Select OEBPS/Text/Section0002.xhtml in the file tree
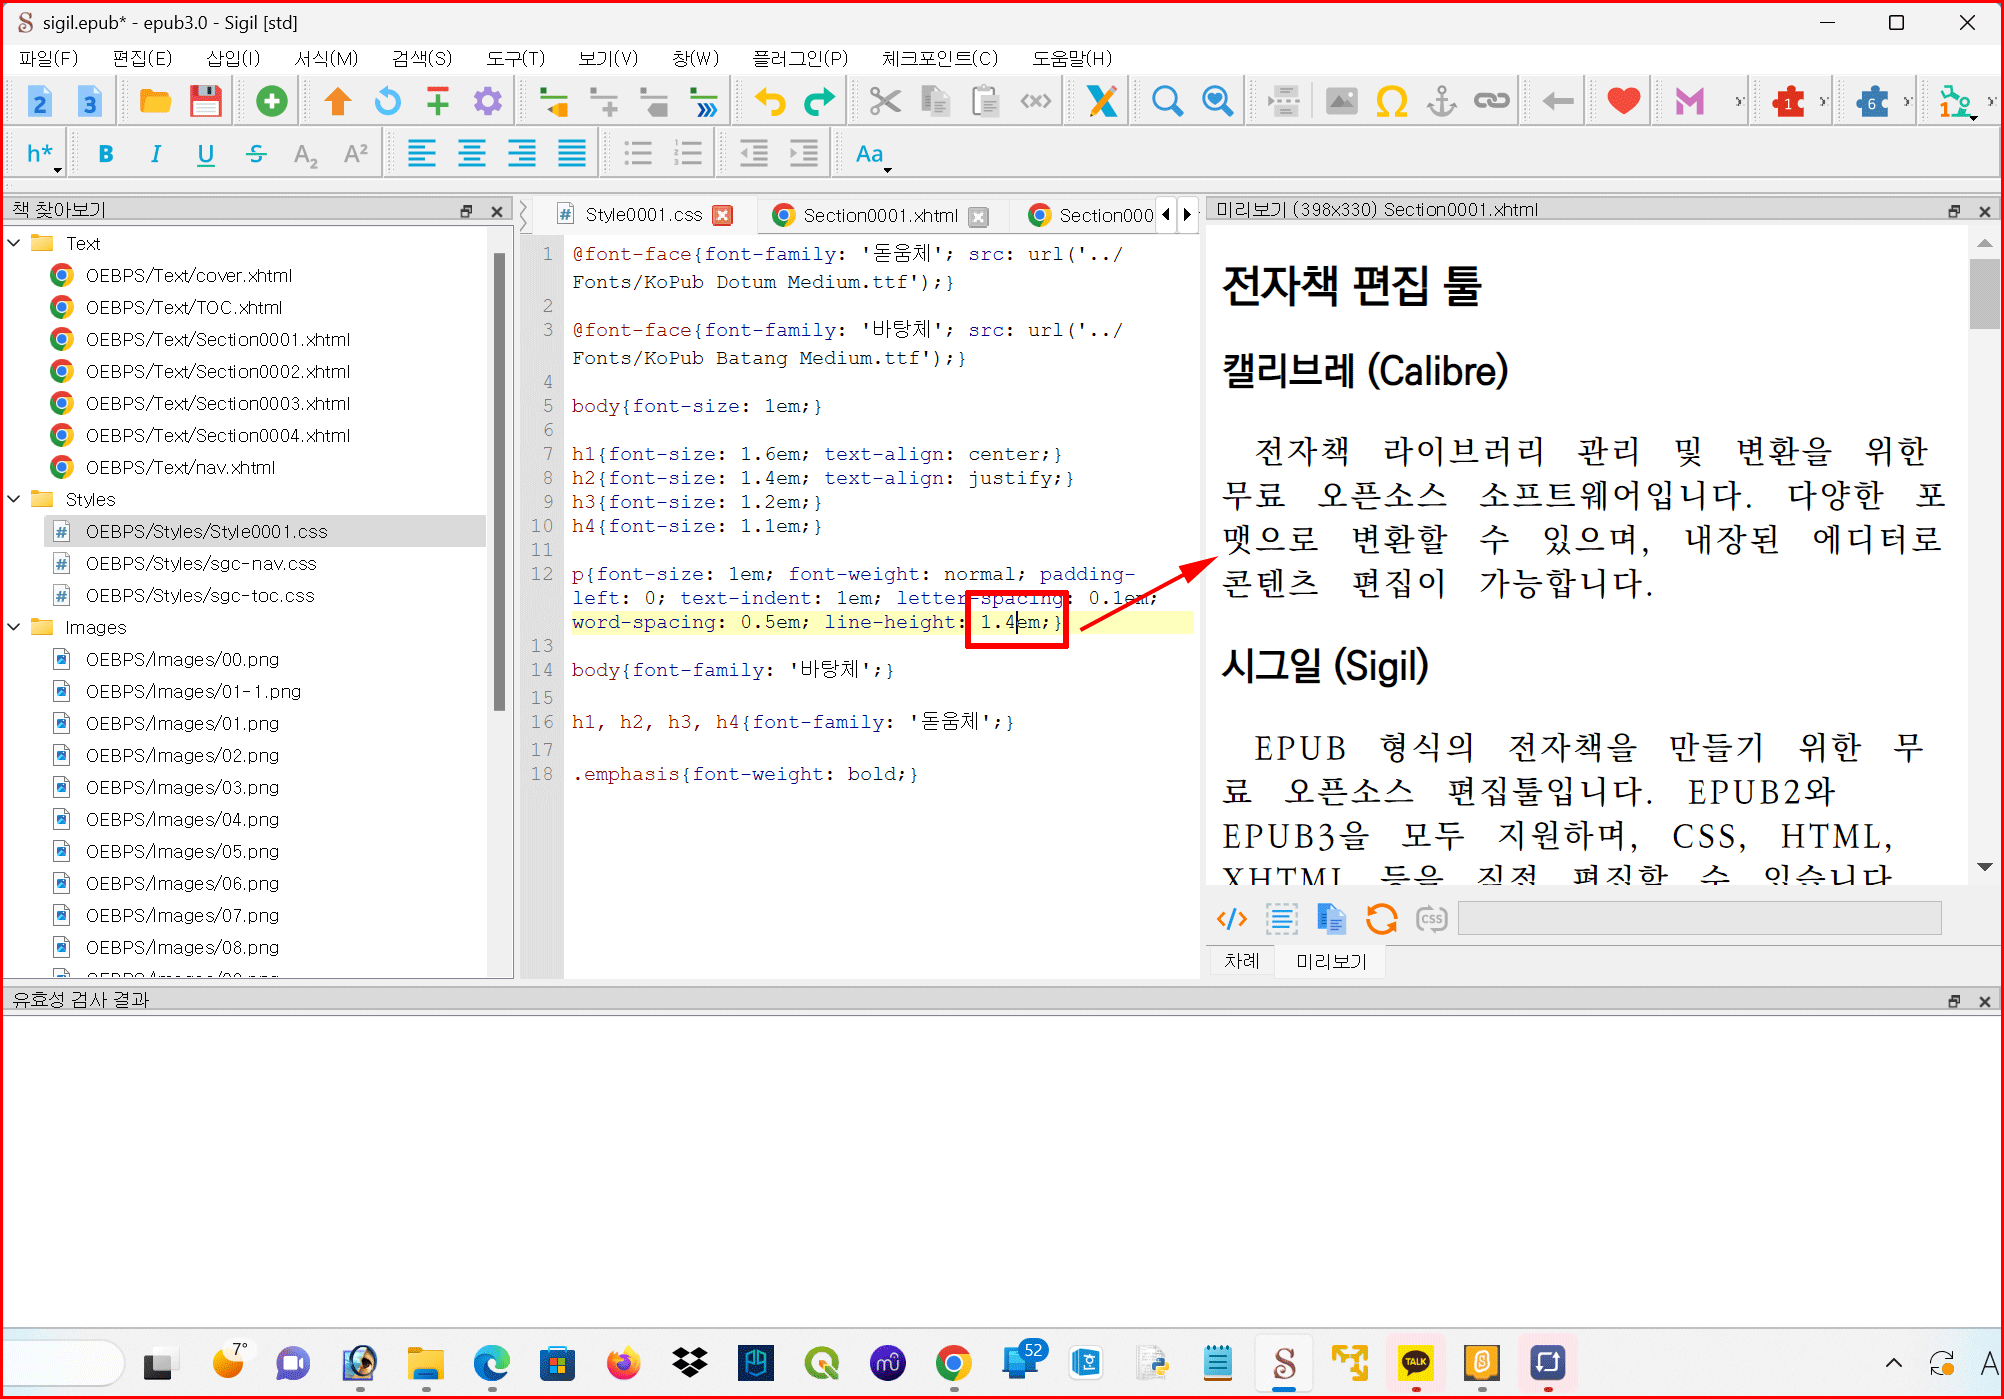The width and height of the screenshot is (2004, 1399). (x=217, y=371)
